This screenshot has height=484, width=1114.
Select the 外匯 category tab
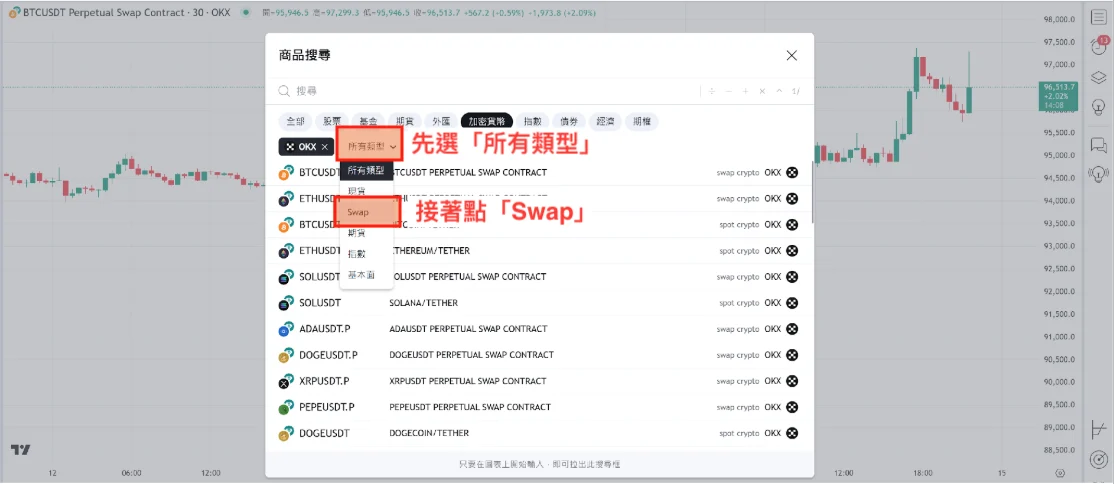(x=442, y=122)
